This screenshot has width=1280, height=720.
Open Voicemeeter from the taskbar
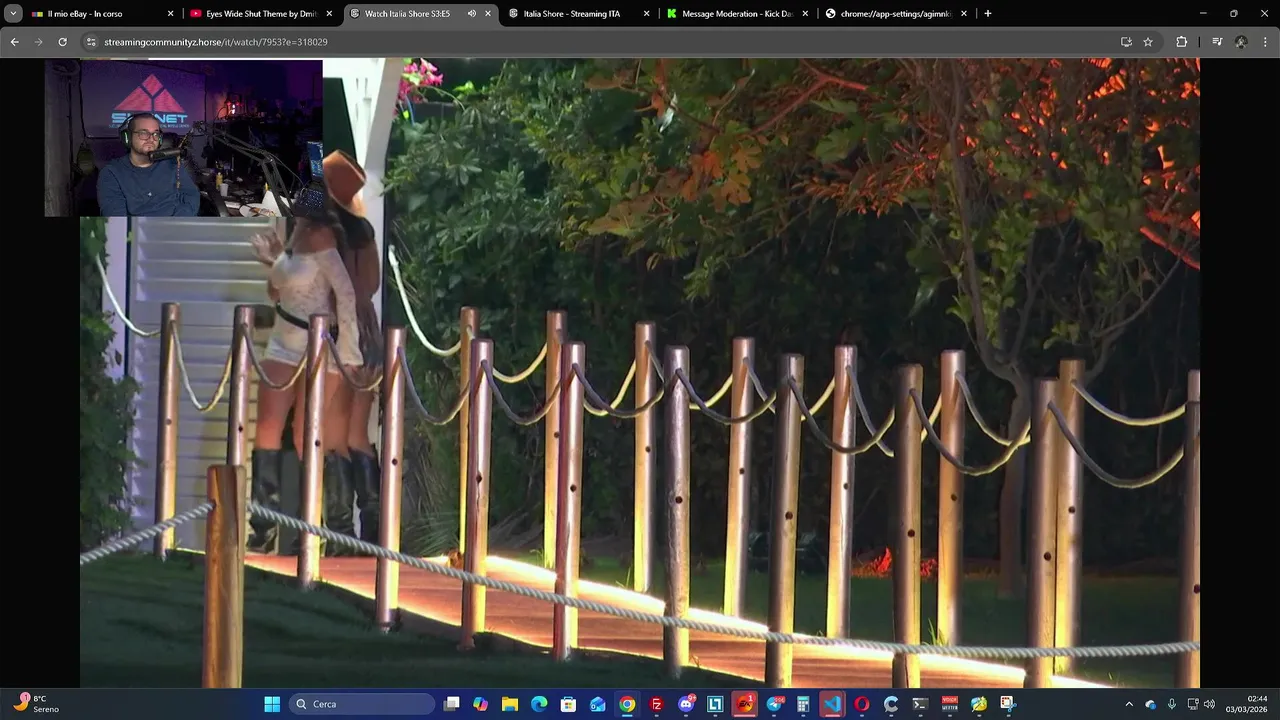tap(950, 704)
